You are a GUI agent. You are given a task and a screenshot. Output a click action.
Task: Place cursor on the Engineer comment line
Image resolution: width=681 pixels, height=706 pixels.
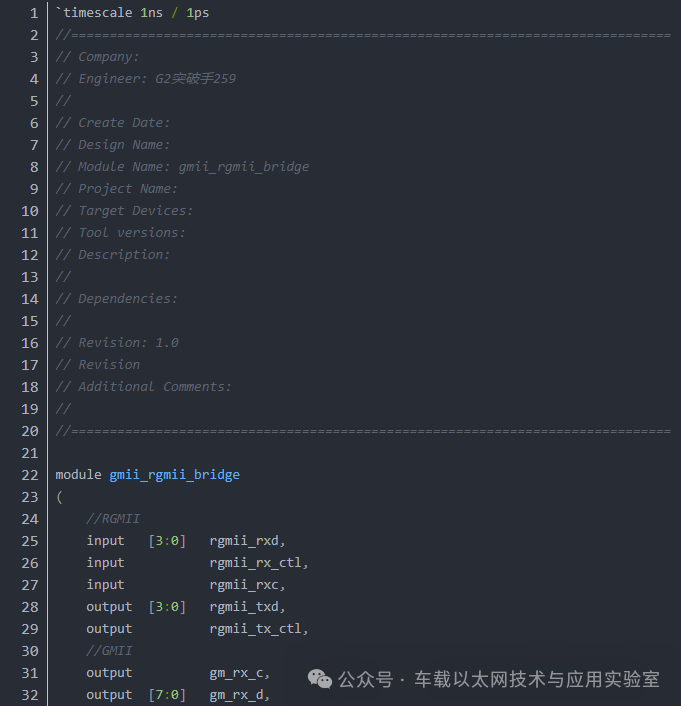pyautogui.click(x=145, y=79)
